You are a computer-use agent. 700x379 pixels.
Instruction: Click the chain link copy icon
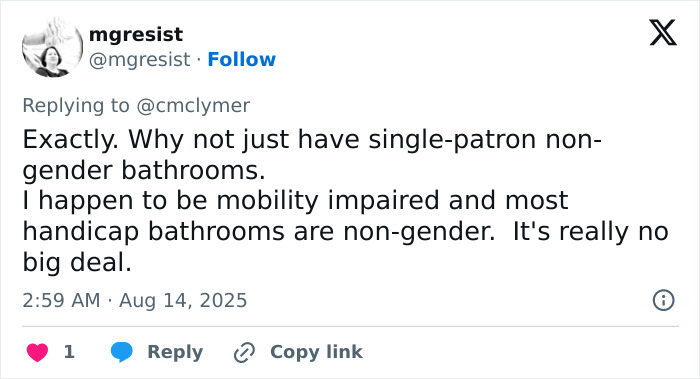click(x=244, y=352)
